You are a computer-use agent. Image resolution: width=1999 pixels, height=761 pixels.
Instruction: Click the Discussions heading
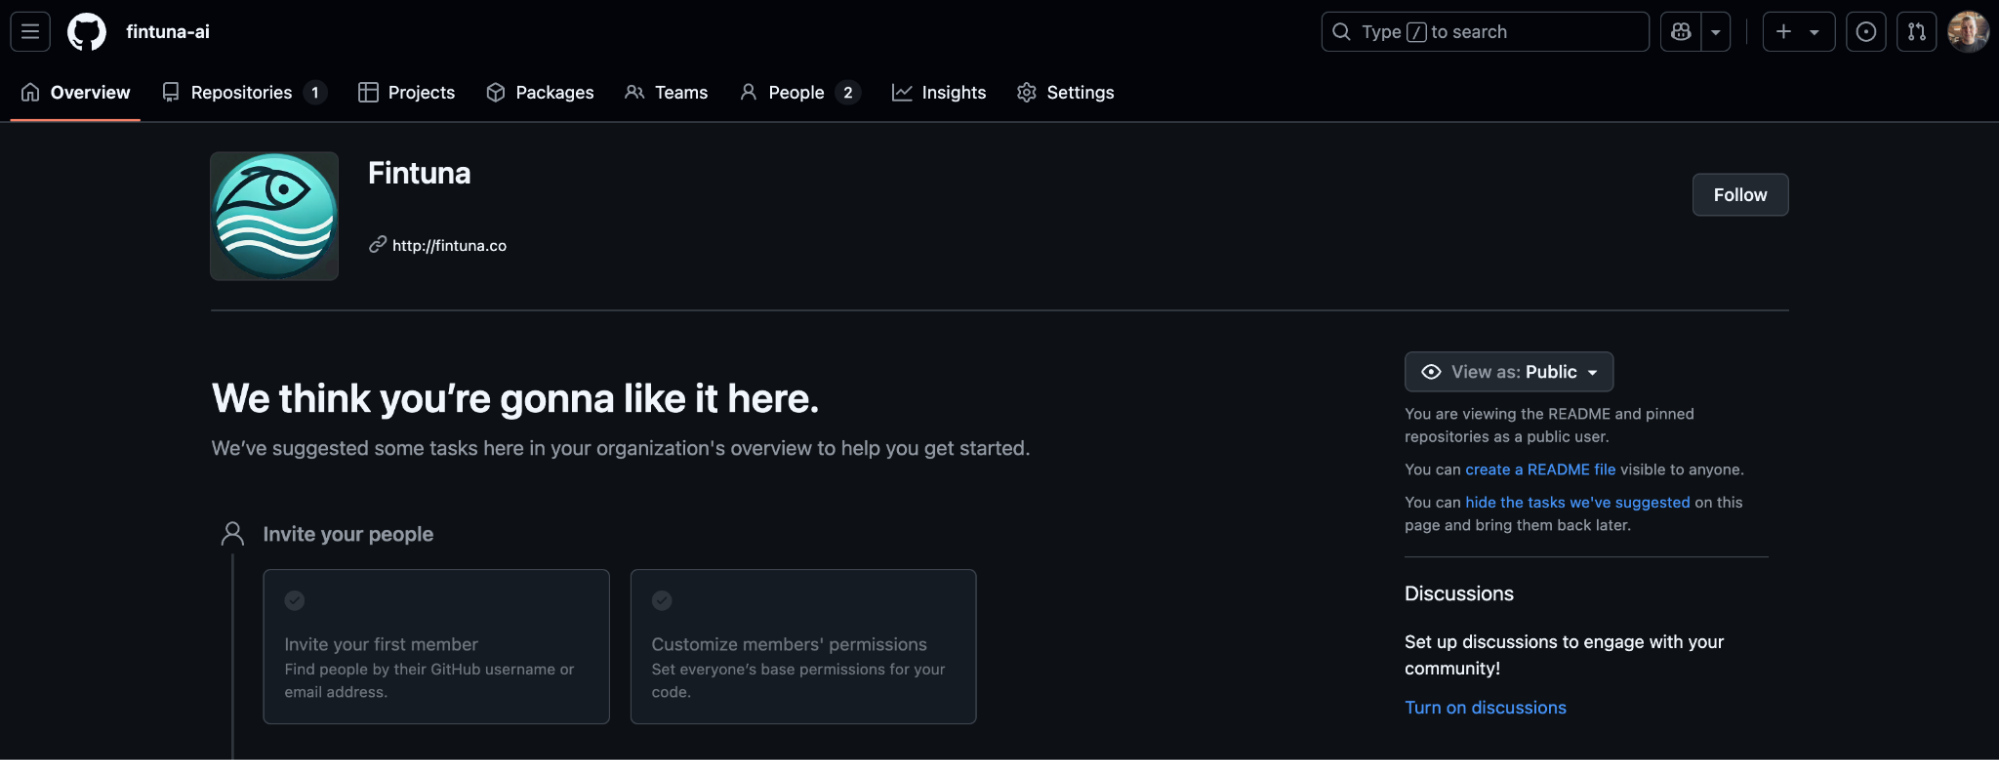(x=1459, y=594)
